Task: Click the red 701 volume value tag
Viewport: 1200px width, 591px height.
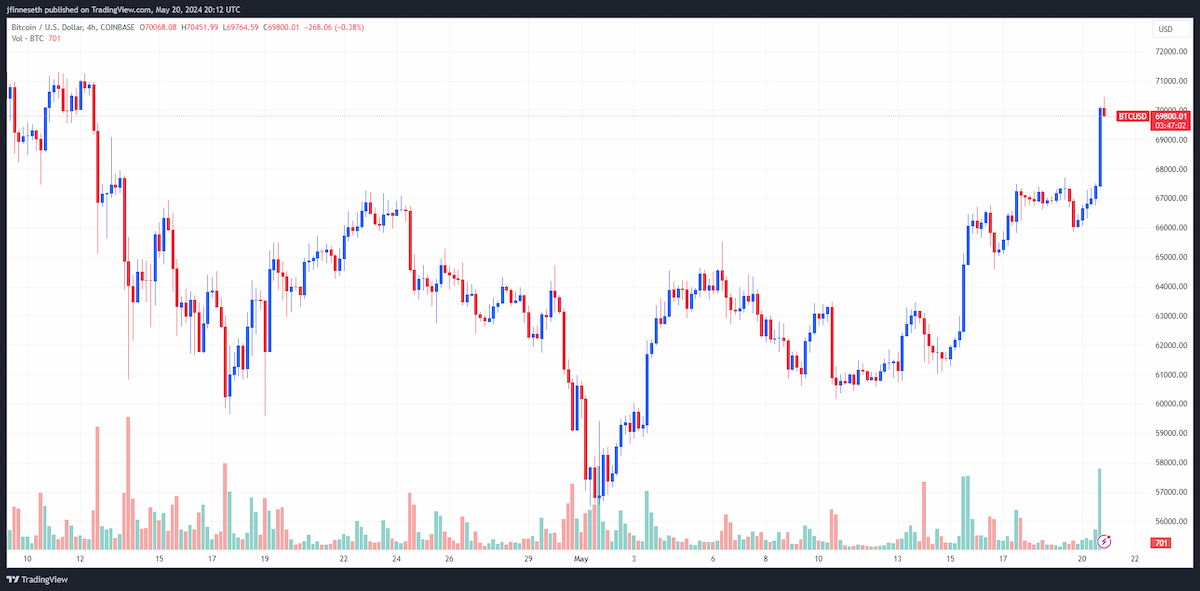Action: pos(1161,542)
